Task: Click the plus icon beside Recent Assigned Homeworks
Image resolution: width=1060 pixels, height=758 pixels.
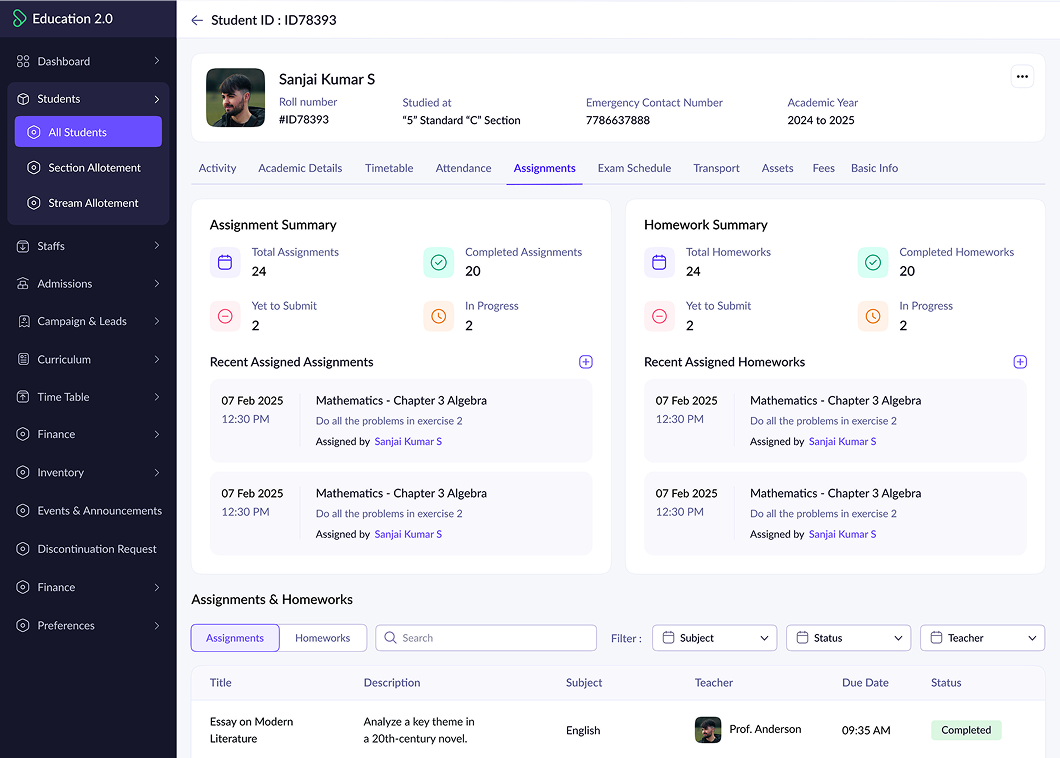Action: click(1020, 362)
